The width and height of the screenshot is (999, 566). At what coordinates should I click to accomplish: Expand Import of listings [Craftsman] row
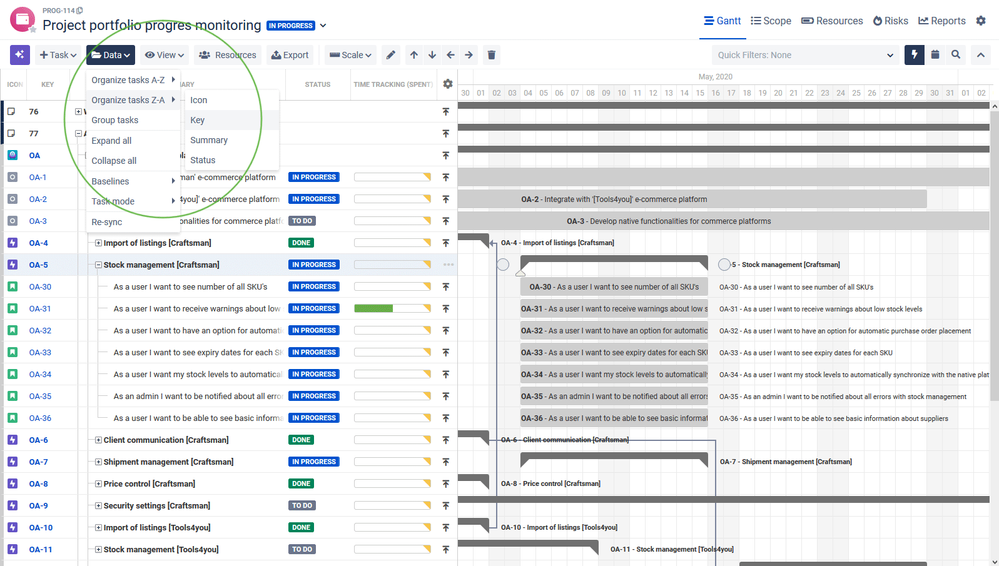pos(98,243)
